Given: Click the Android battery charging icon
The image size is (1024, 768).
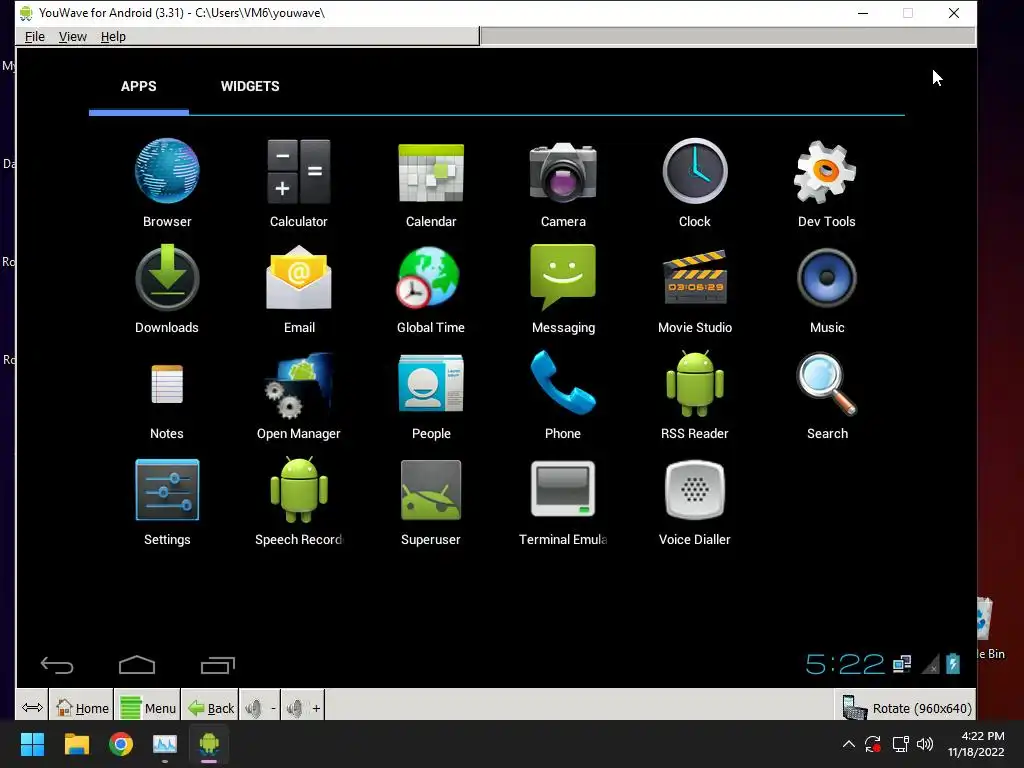Looking at the screenshot, I should point(953,664).
